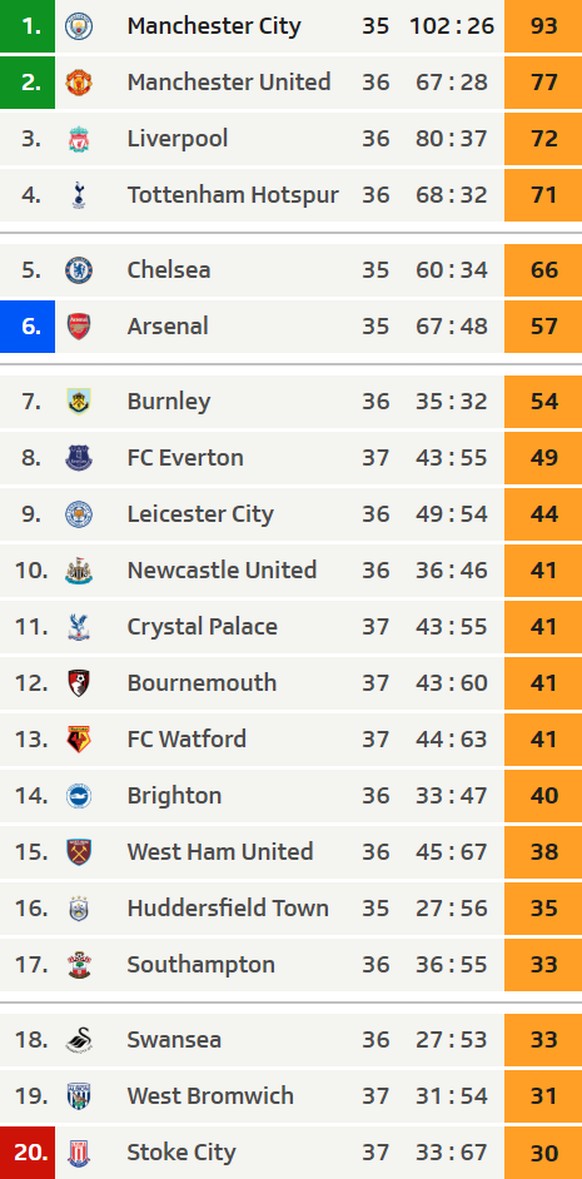Select the Swansea team name
582x1179 pixels.
pos(174,1040)
